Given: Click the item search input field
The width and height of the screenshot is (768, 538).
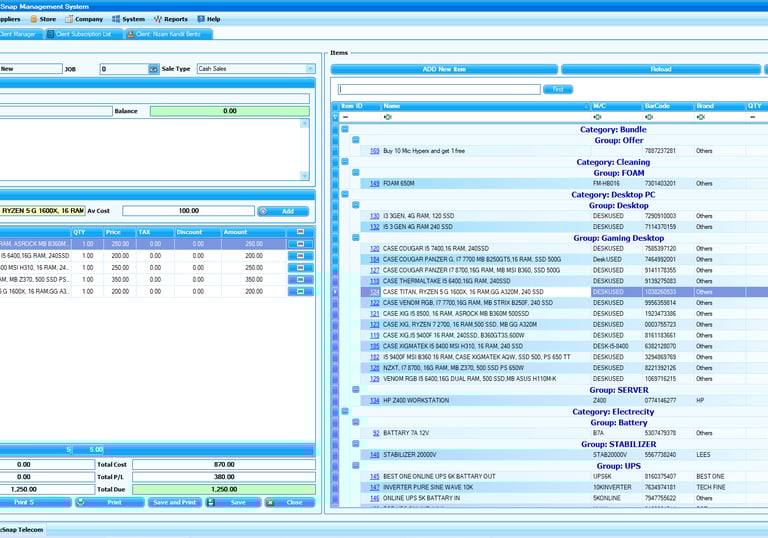Looking at the screenshot, I should [439, 89].
